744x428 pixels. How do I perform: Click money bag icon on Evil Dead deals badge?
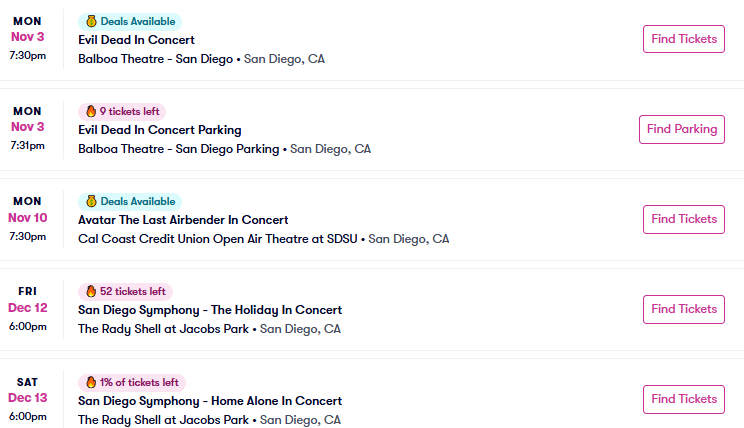click(90, 21)
